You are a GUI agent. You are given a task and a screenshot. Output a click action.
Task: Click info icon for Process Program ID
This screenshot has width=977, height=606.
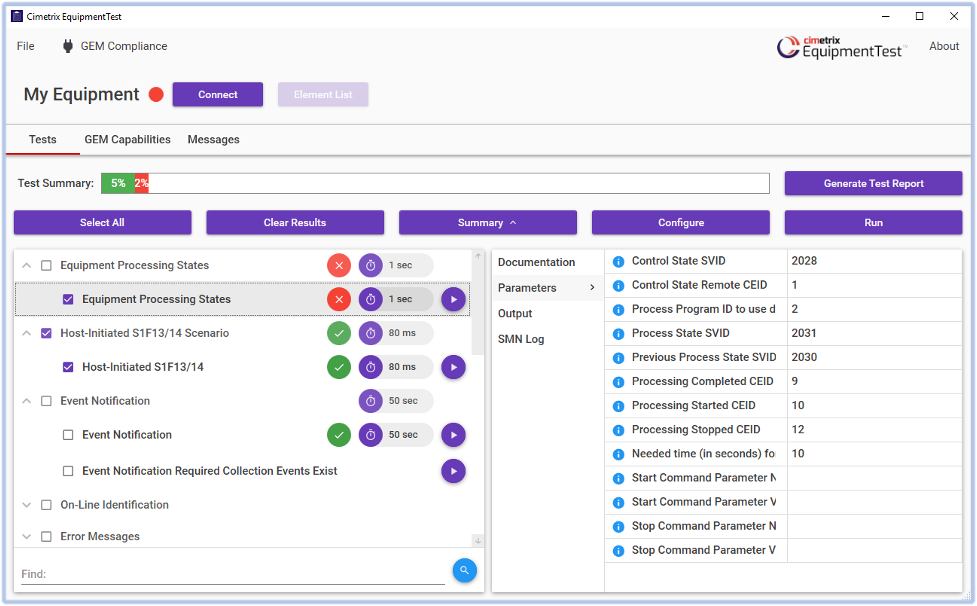(x=619, y=310)
